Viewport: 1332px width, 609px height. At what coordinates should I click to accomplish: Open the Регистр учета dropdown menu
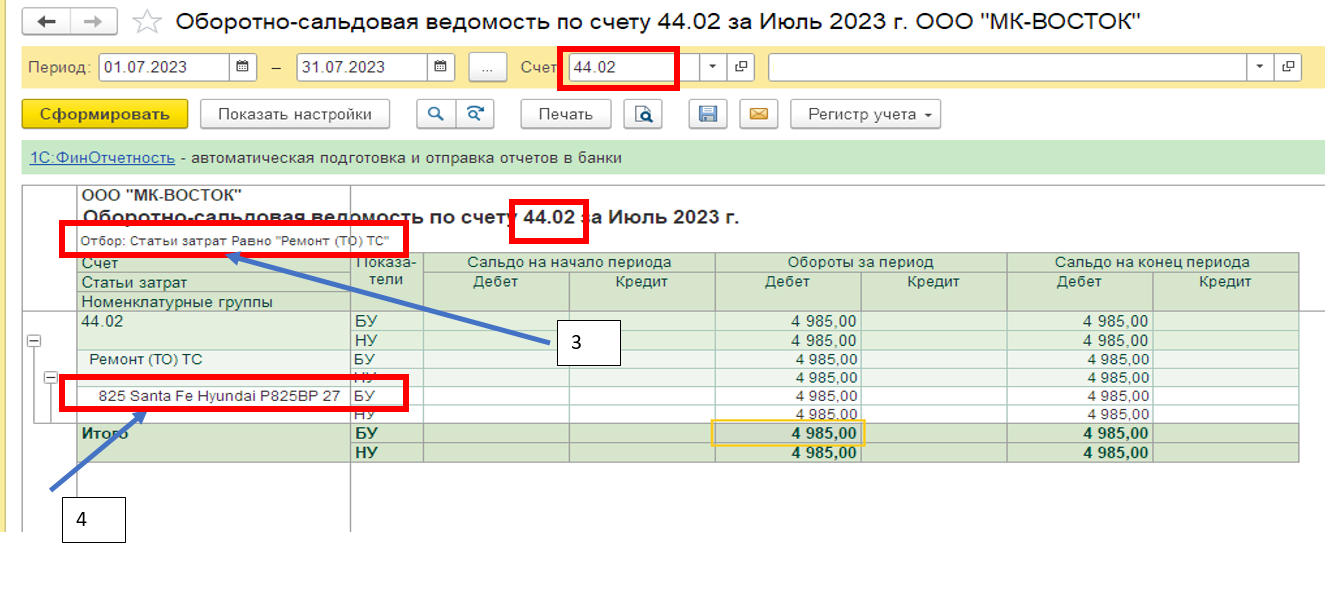866,114
